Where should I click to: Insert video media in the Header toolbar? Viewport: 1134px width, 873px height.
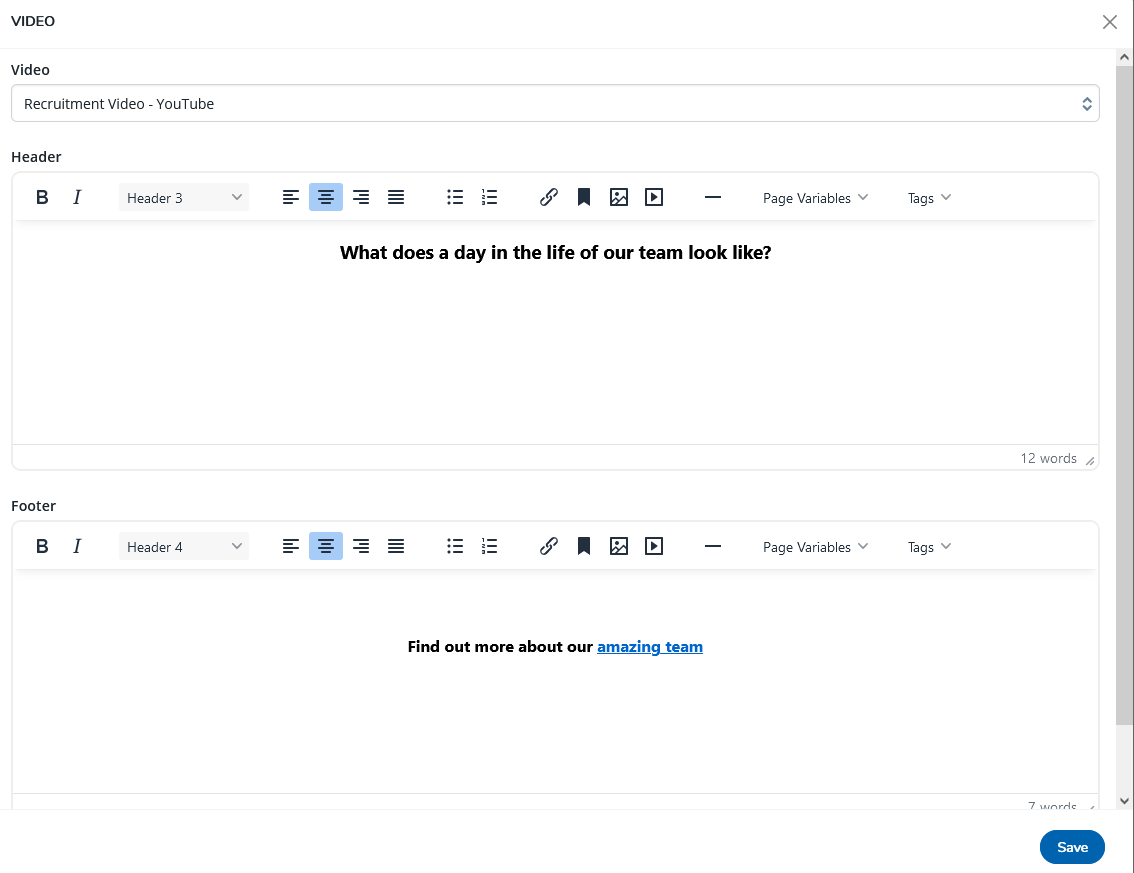[x=654, y=197]
